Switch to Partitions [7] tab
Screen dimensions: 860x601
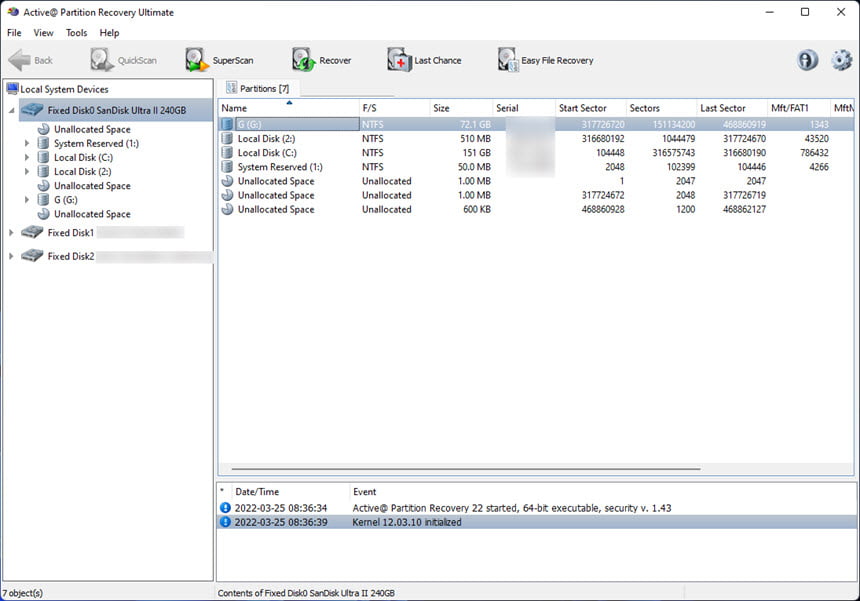pos(257,88)
